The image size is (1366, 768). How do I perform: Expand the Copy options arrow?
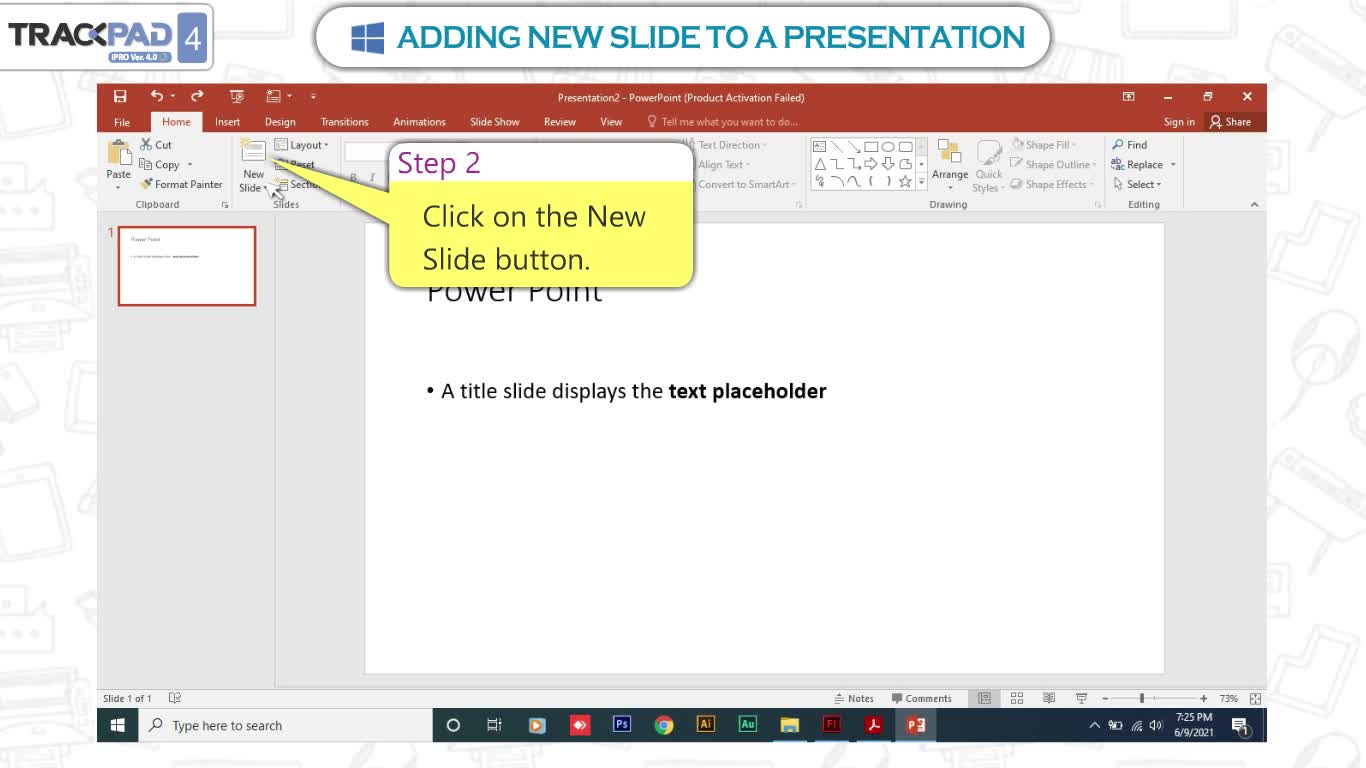pos(189,165)
